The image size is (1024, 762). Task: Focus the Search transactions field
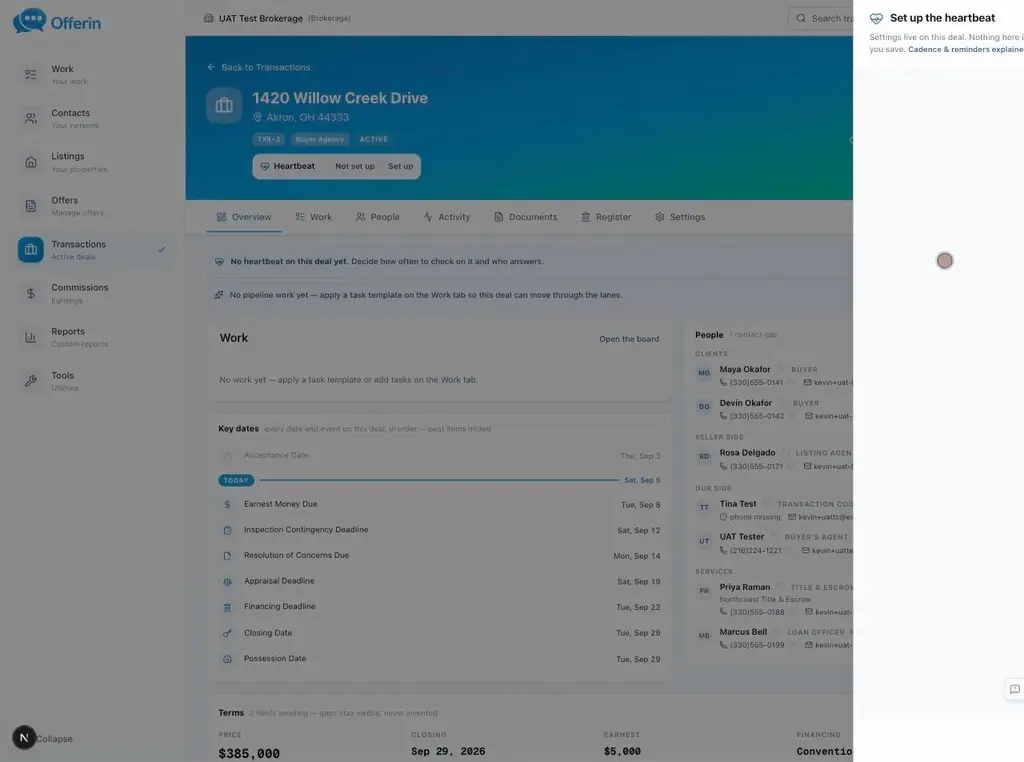[821, 18]
